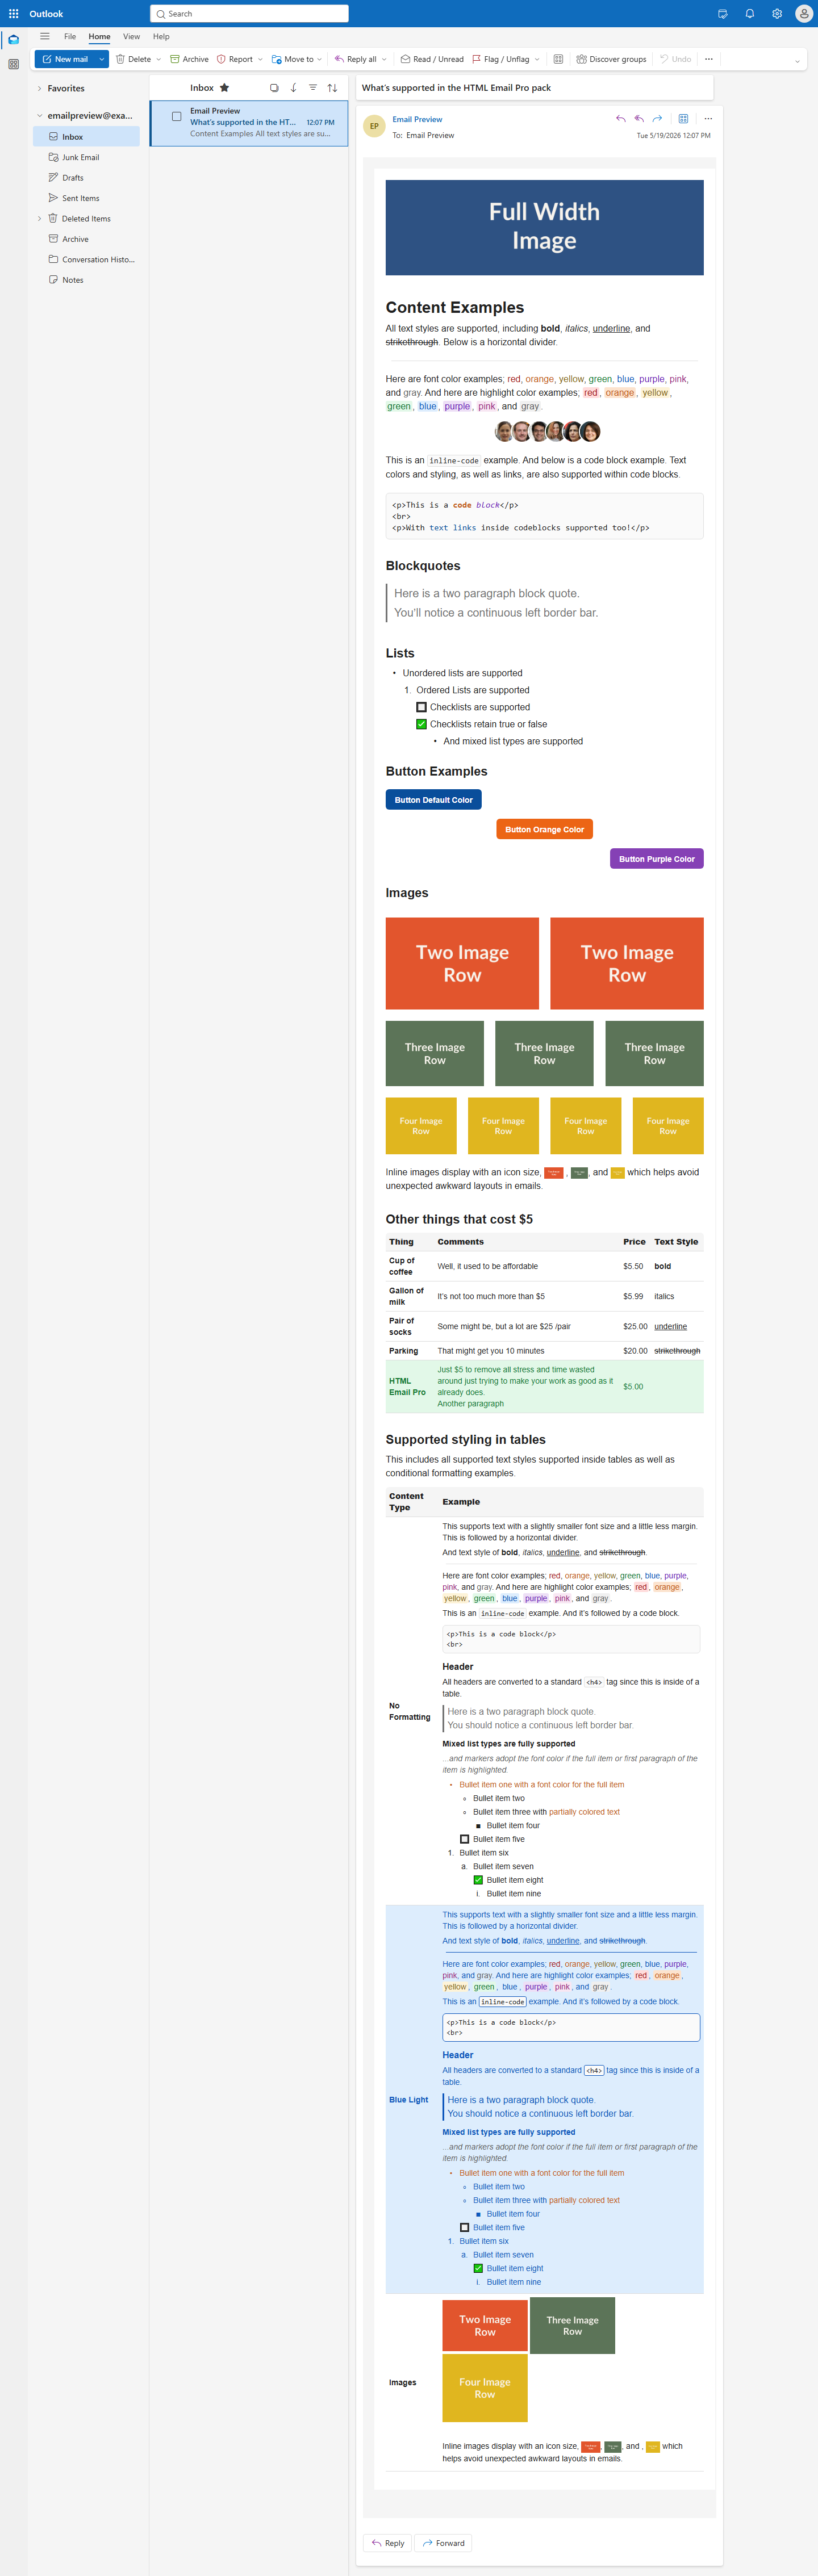Select the Drafts folder
Viewport: 818px width, 2576px height.
point(87,178)
